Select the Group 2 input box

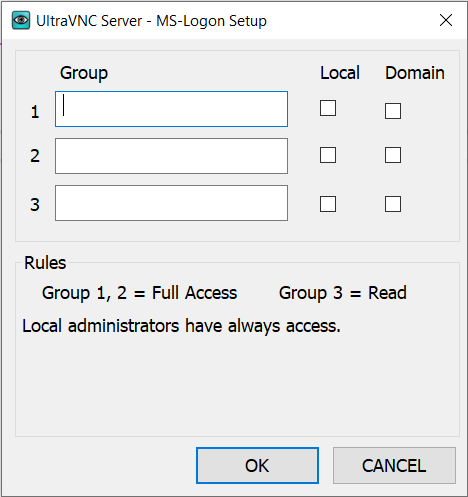point(171,156)
